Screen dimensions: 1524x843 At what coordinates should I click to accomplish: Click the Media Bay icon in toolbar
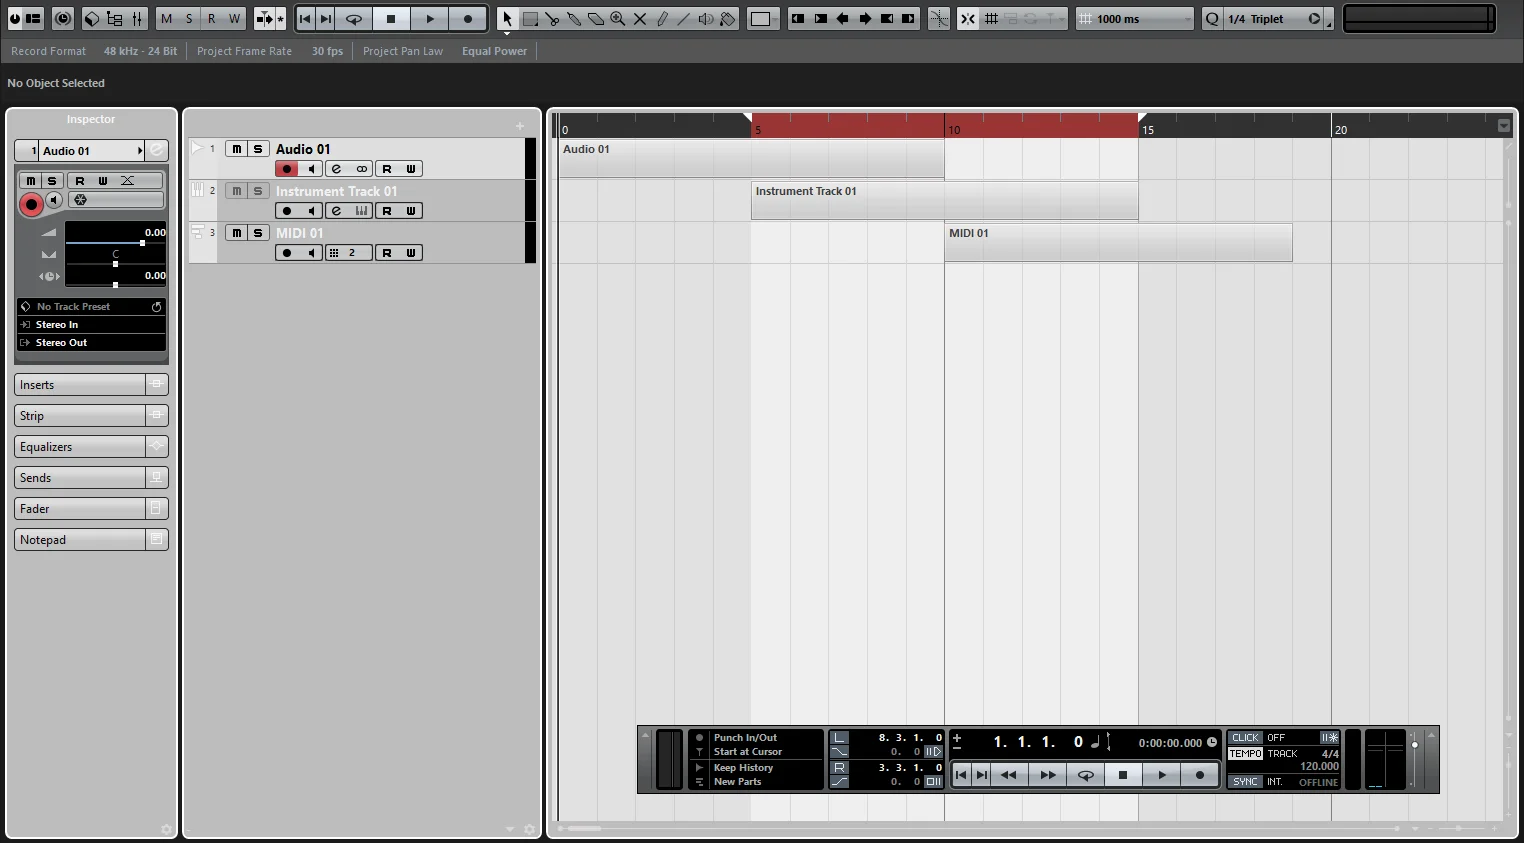(x=92, y=19)
